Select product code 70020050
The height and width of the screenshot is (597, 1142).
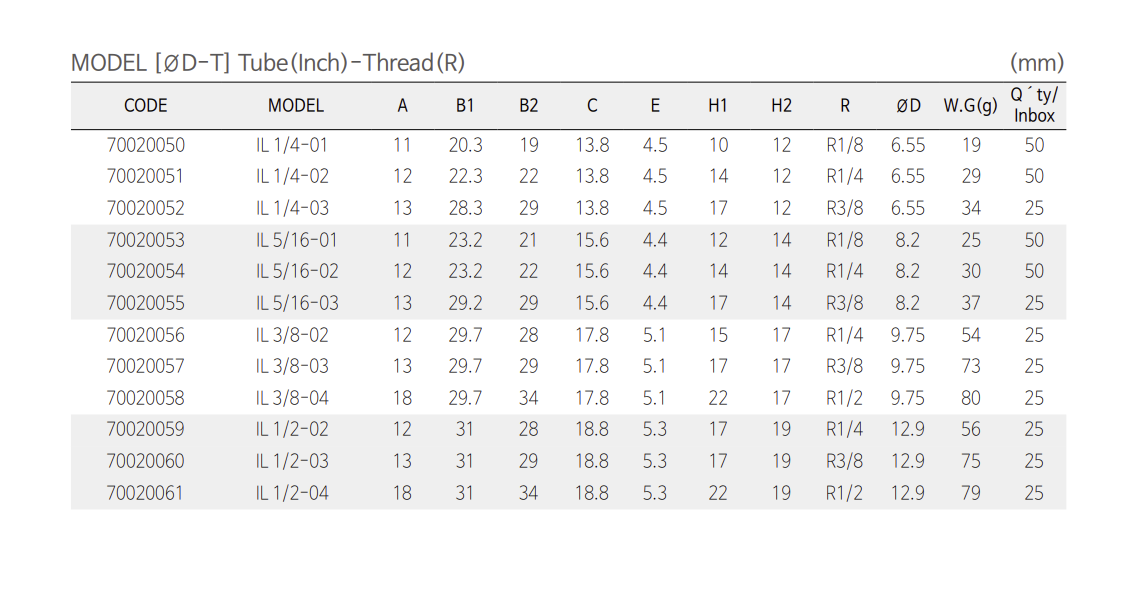click(146, 145)
